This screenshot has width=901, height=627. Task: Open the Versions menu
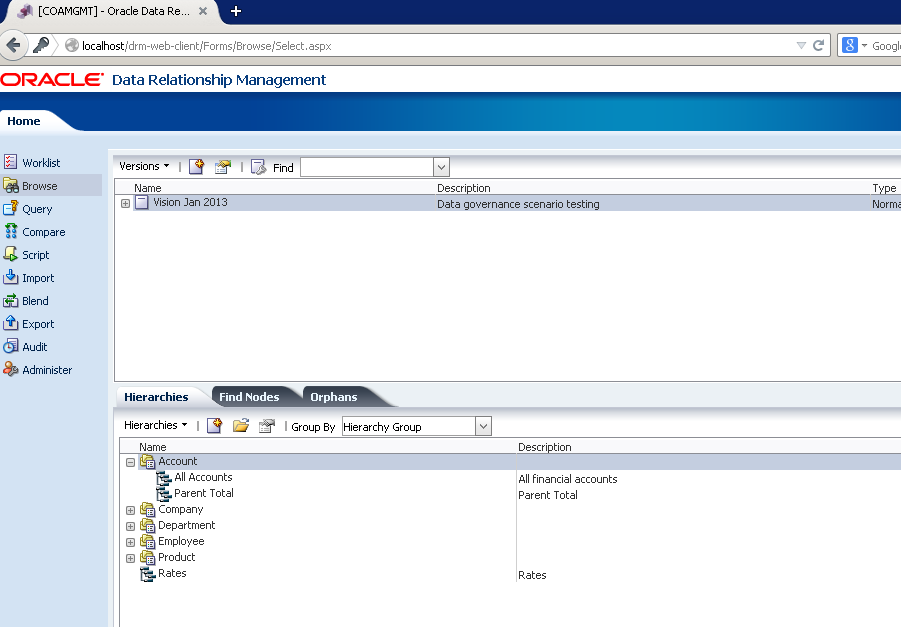click(x=144, y=167)
